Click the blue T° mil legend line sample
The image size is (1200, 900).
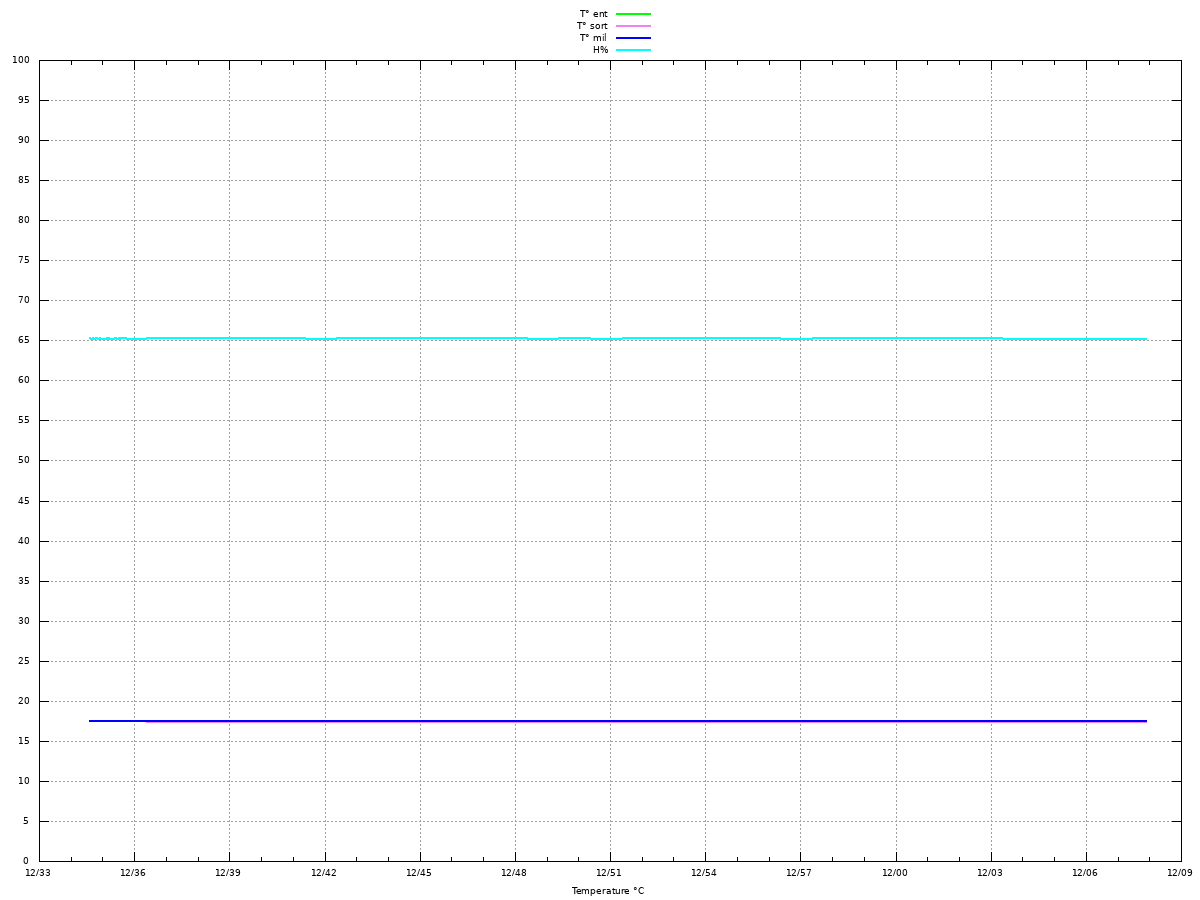(x=633, y=38)
